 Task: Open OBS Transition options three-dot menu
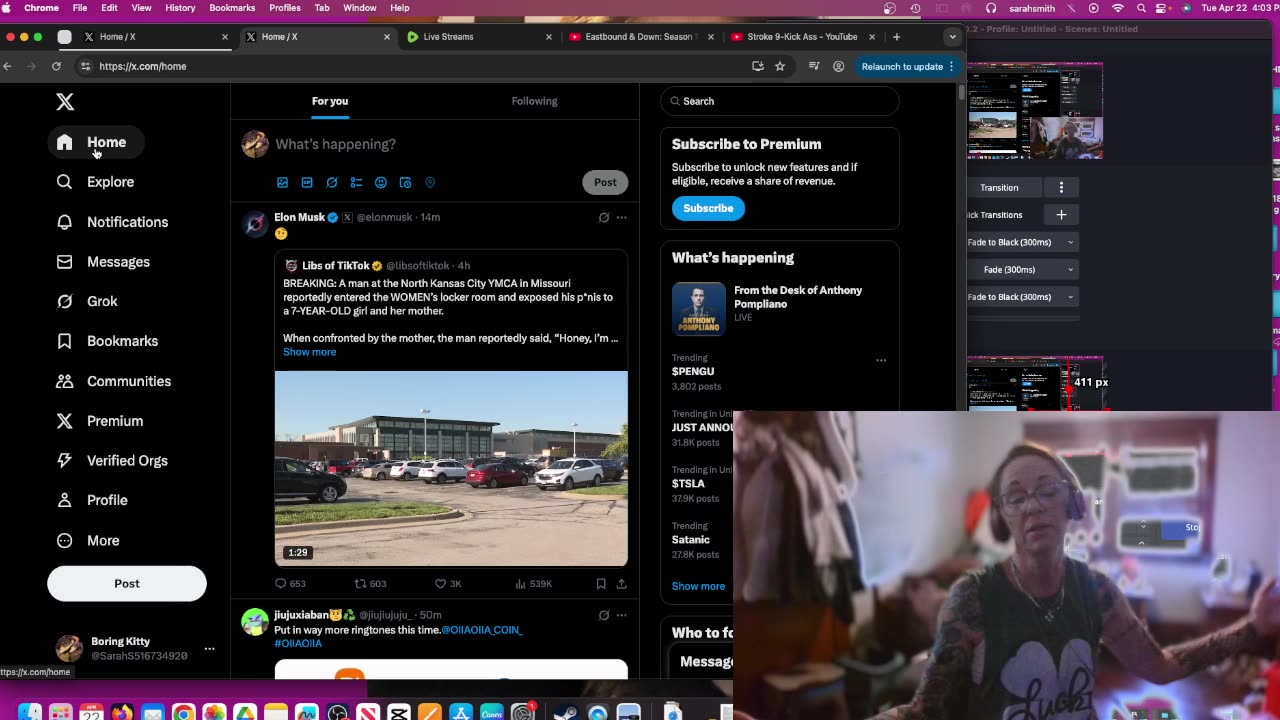pyautogui.click(x=1061, y=188)
